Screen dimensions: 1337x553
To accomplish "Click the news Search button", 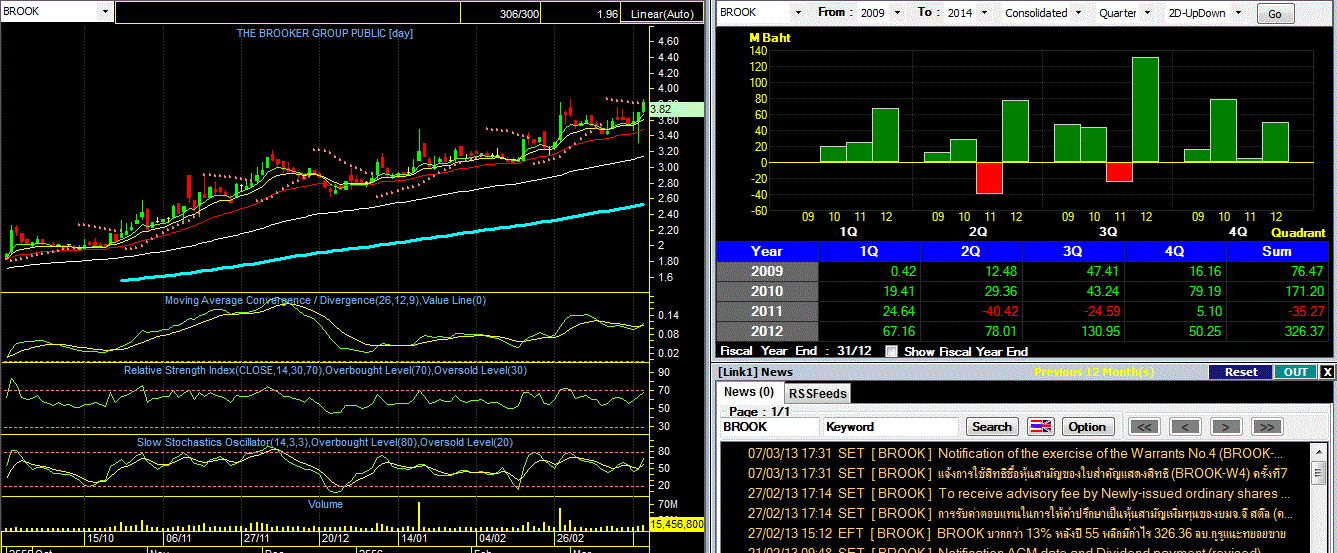I will 992,427.
